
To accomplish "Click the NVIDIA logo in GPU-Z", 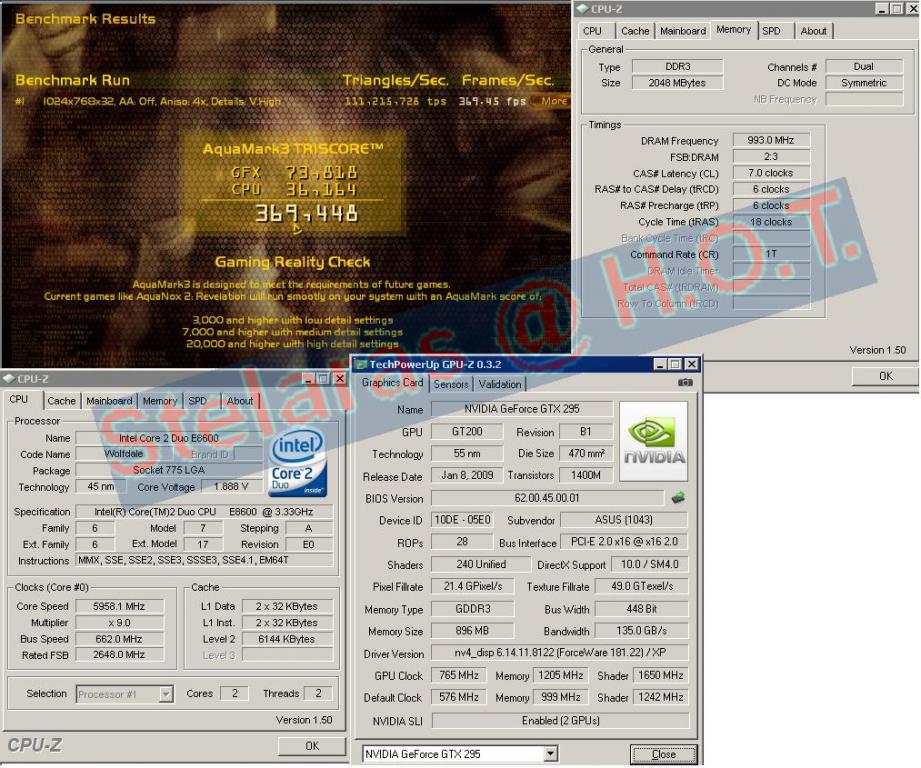I will [653, 441].
